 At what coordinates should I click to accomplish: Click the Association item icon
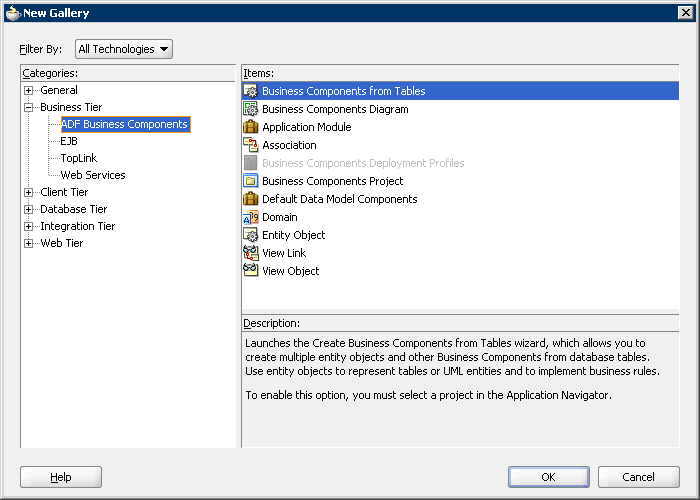point(250,145)
